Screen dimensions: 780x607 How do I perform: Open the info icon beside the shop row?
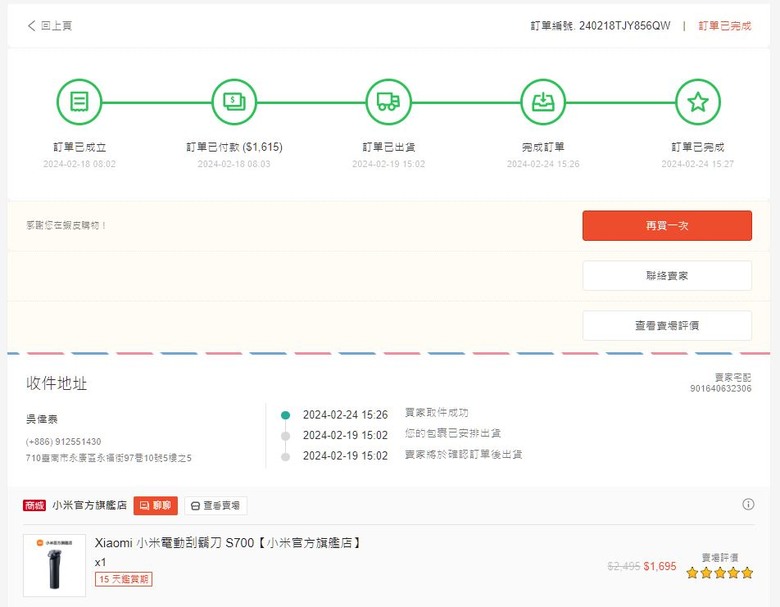coord(748,504)
